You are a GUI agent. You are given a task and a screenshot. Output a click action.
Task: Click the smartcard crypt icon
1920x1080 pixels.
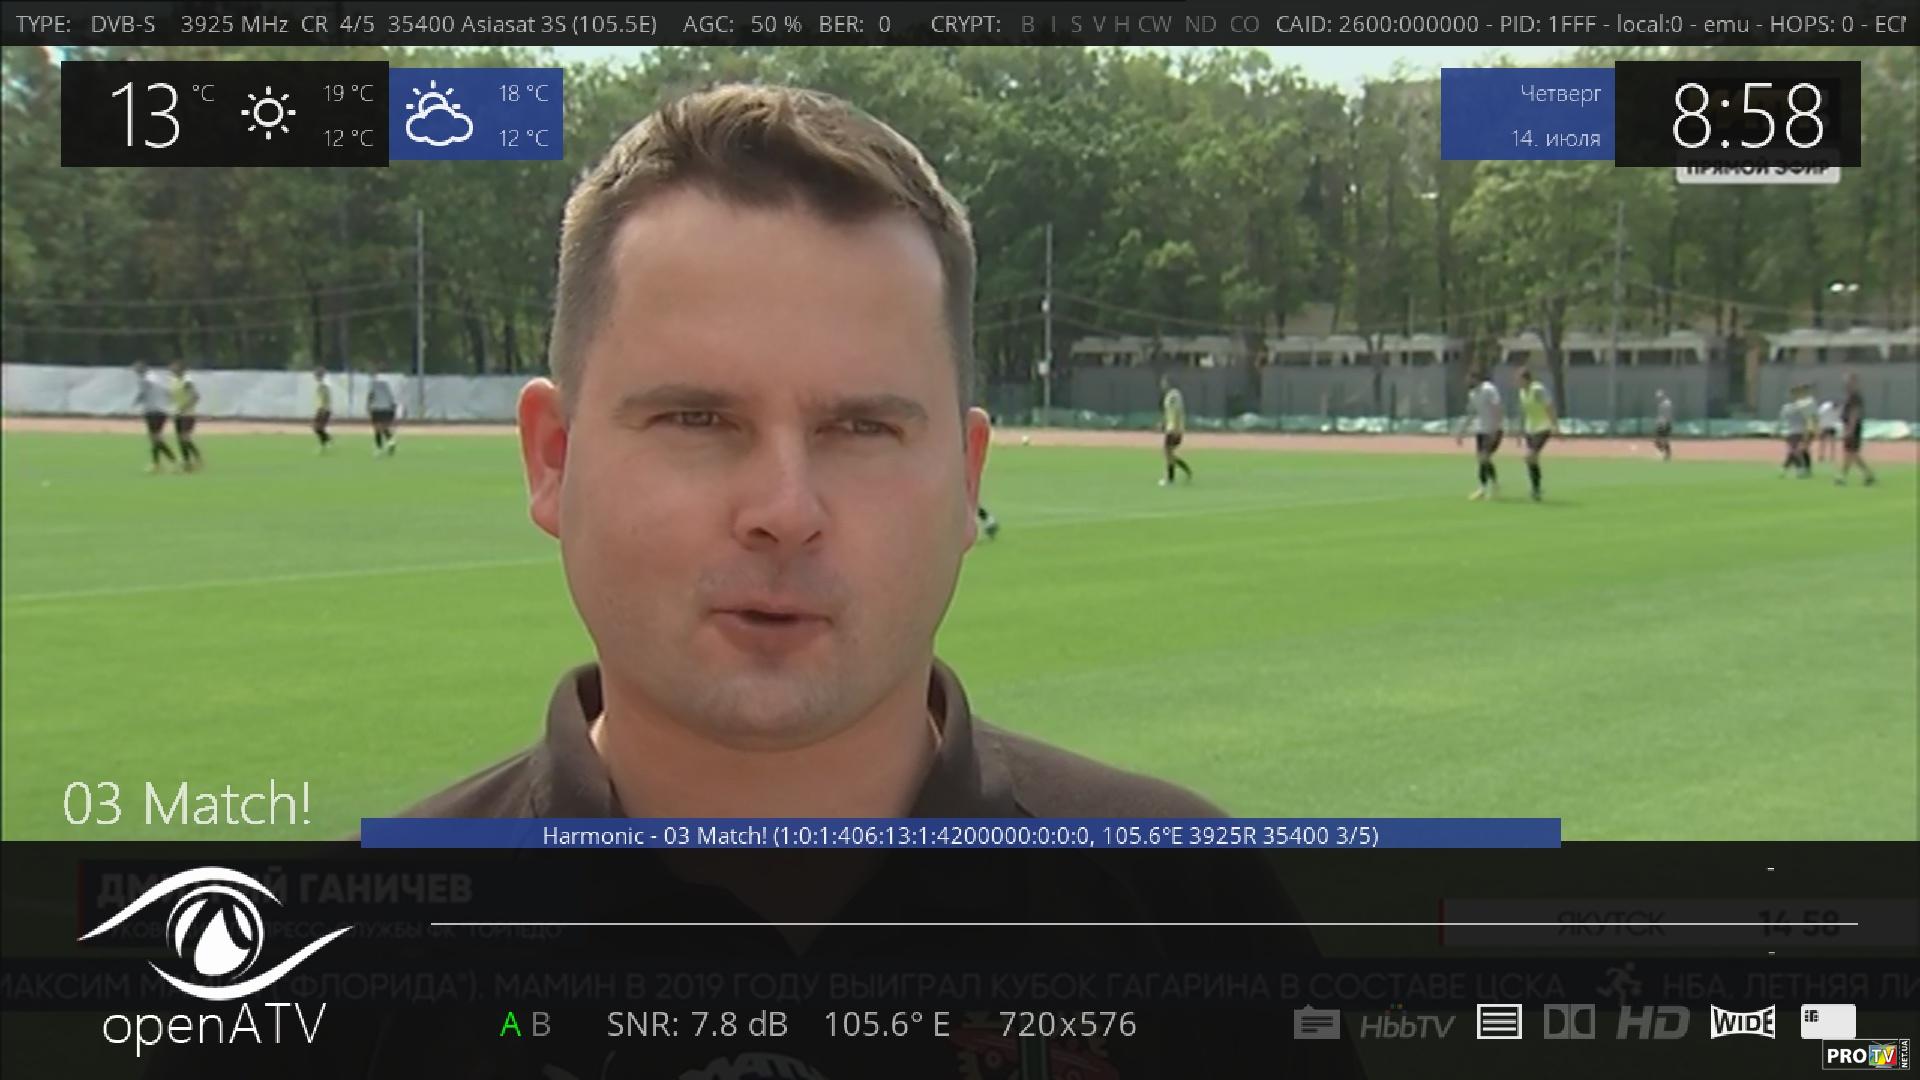click(1828, 1022)
